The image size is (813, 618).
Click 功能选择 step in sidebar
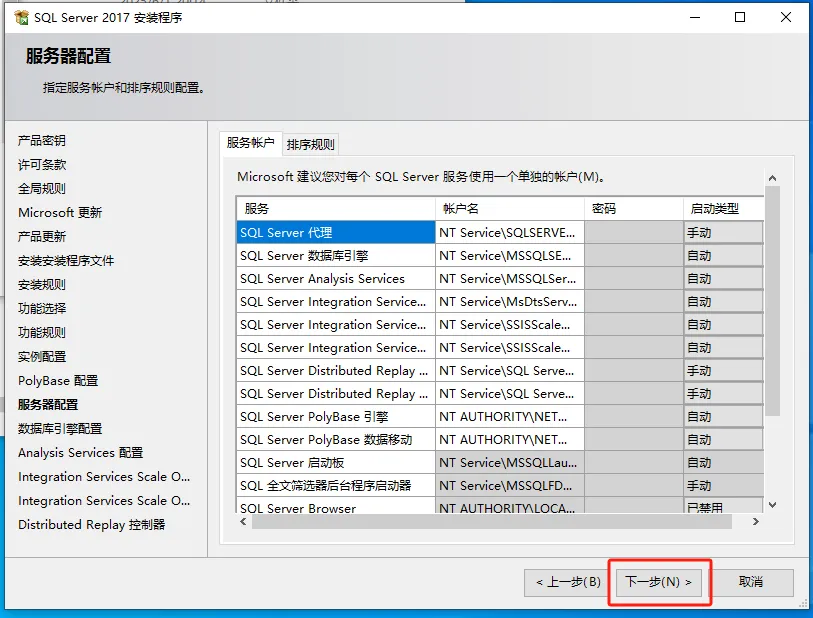42,308
